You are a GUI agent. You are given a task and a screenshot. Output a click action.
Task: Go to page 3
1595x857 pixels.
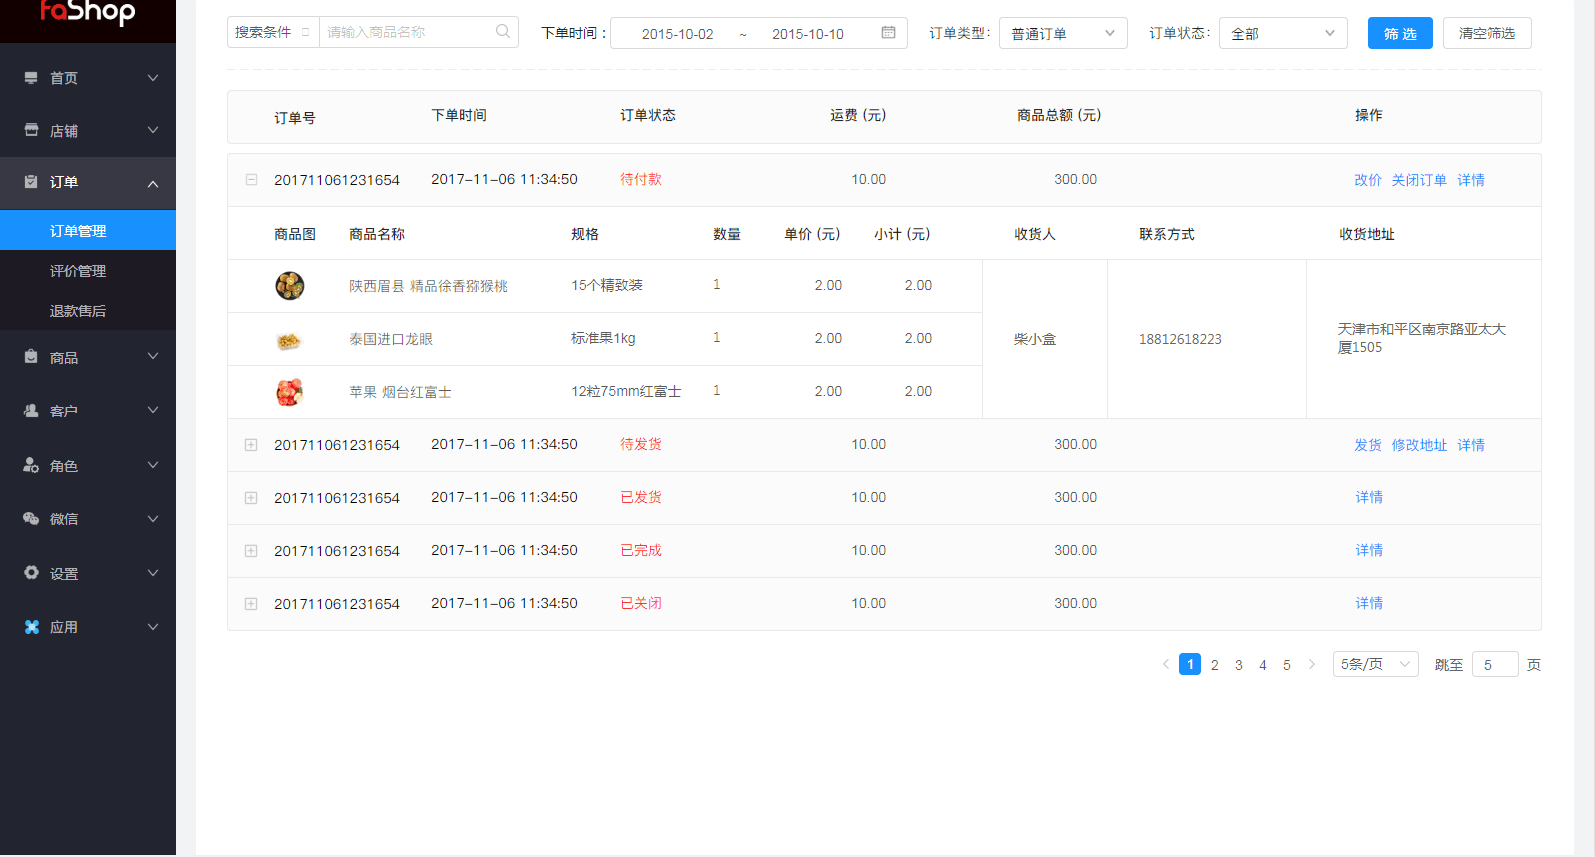point(1239,665)
